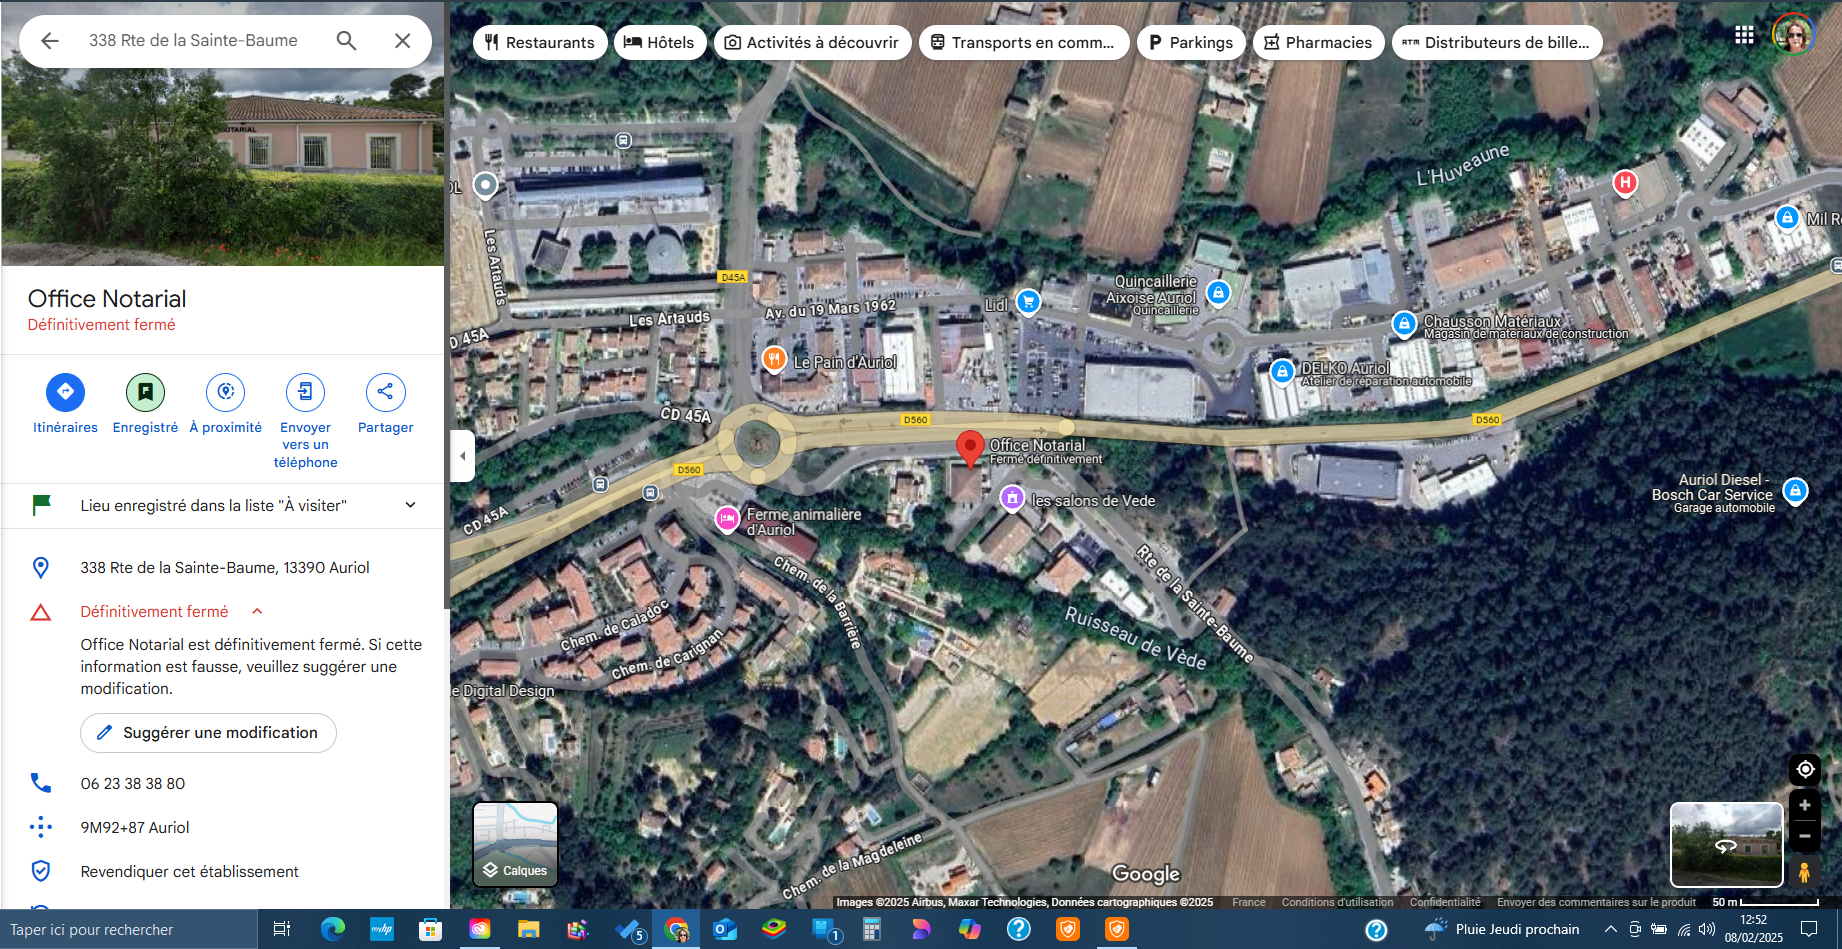
Task: Select the Restaurants category chip
Action: pos(540,42)
